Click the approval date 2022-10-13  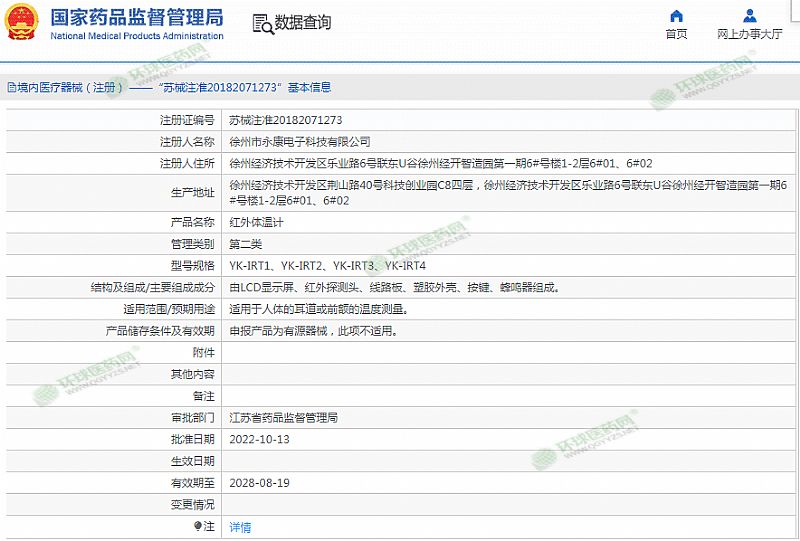(259, 439)
